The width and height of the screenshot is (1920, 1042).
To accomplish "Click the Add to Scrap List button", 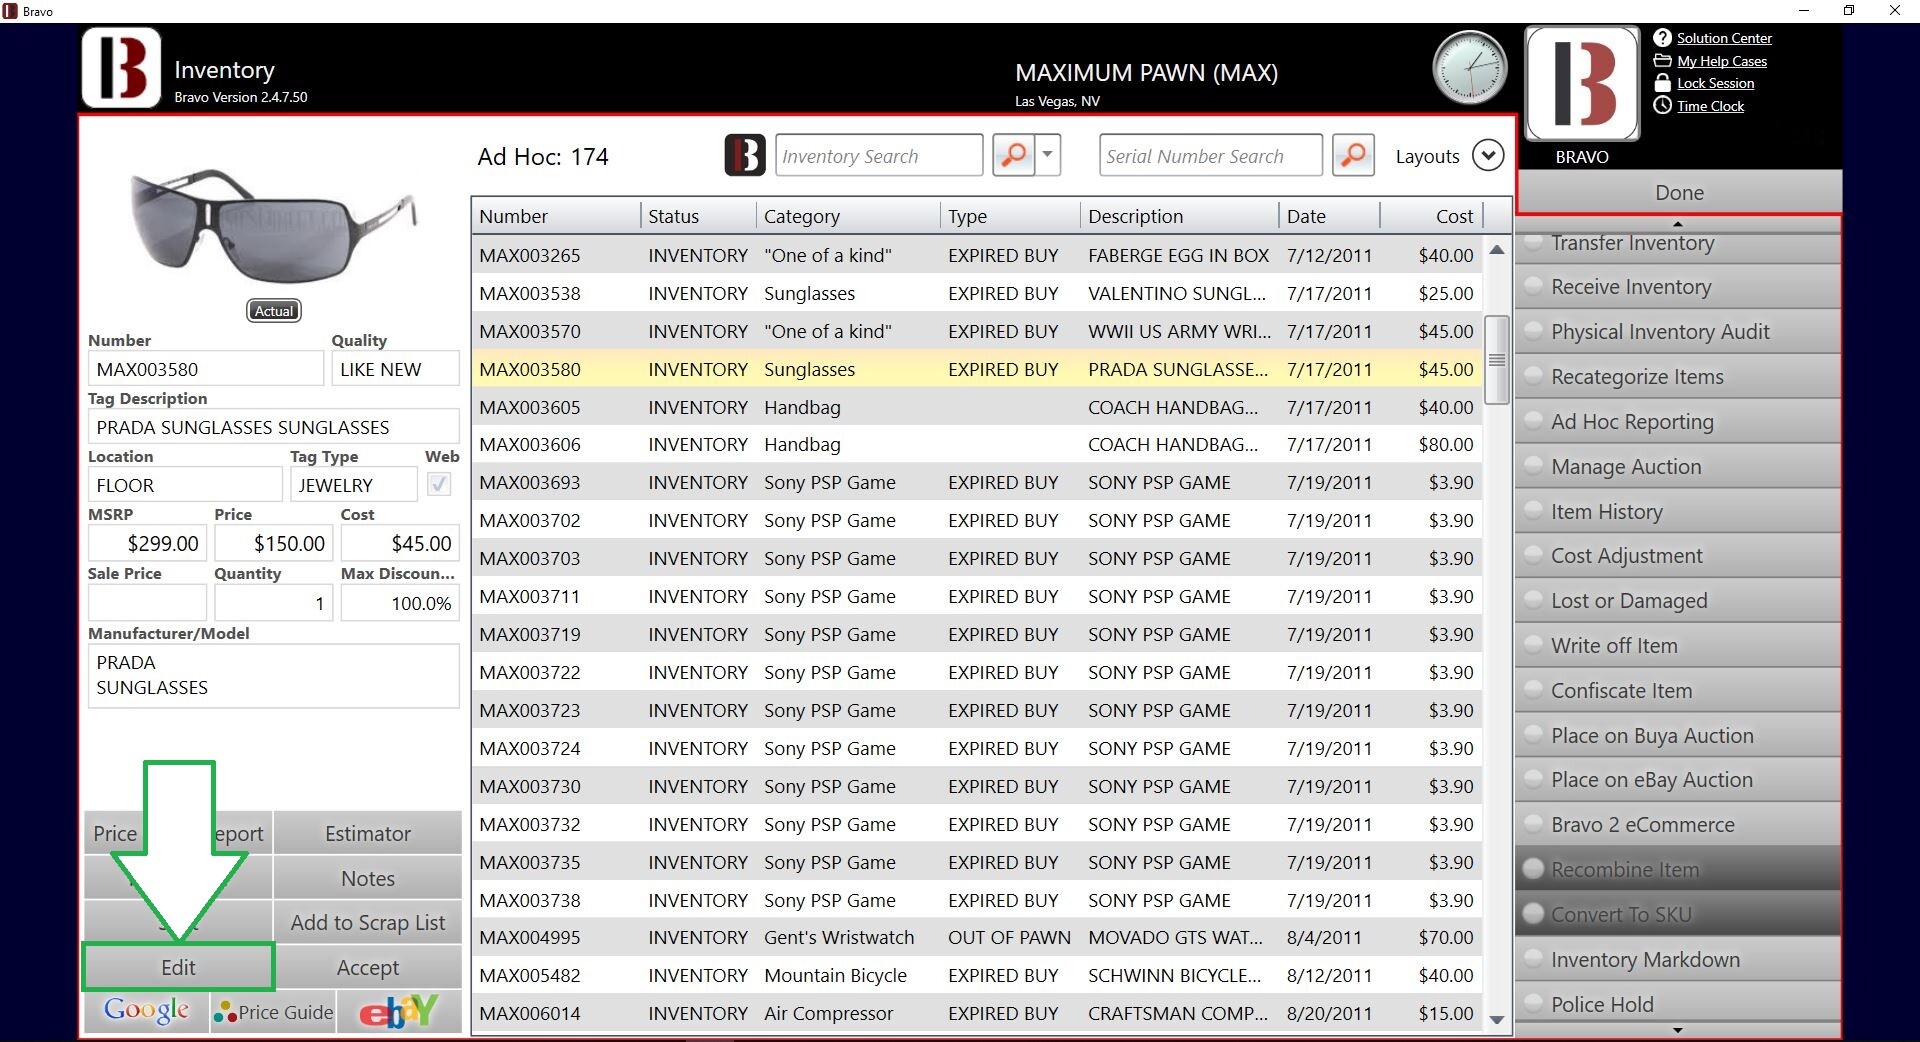I will pyautogui.click(x=367, y=922).
